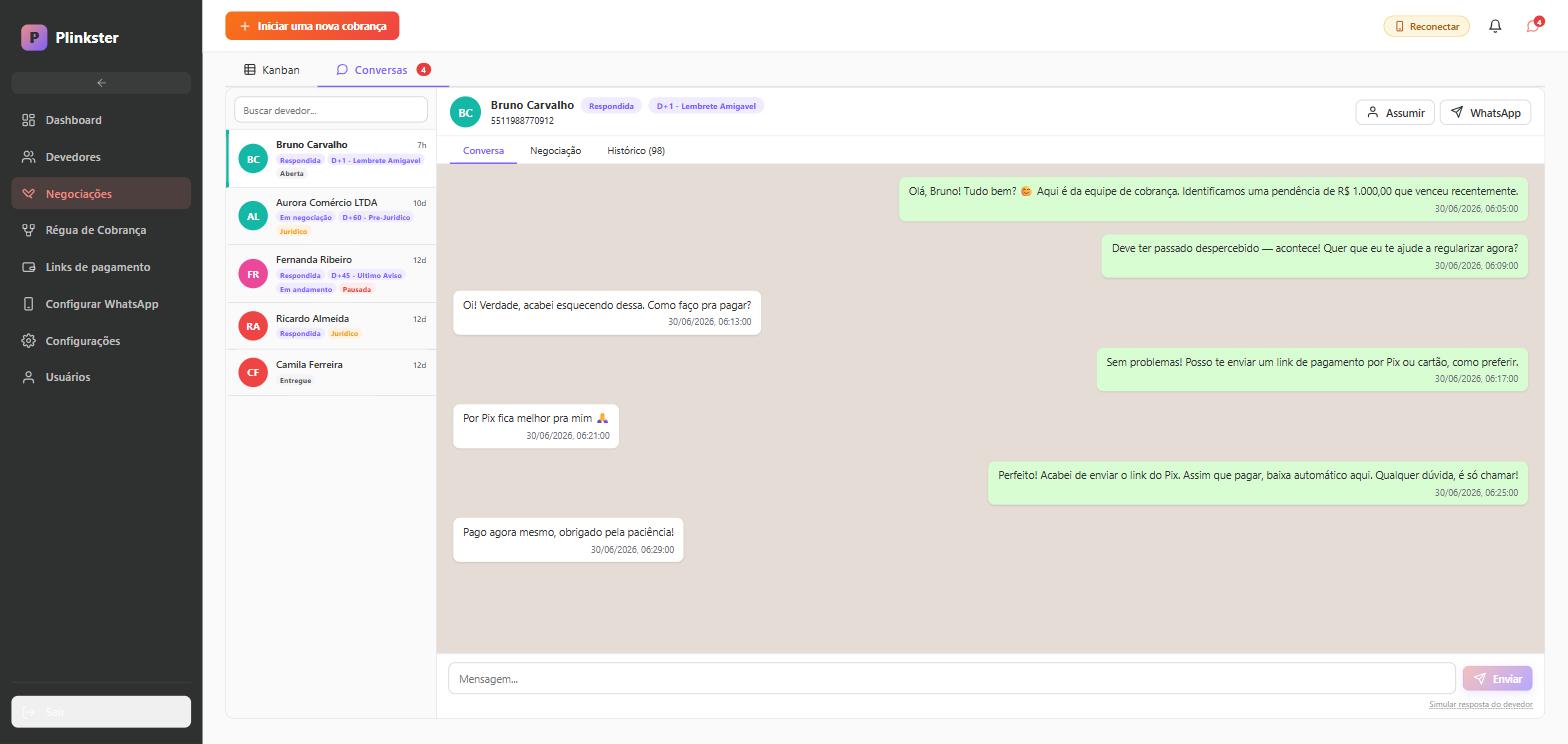Screen dimensions: 1568x744
Task: Click the Usuários person icon
Action: point(28,377)
